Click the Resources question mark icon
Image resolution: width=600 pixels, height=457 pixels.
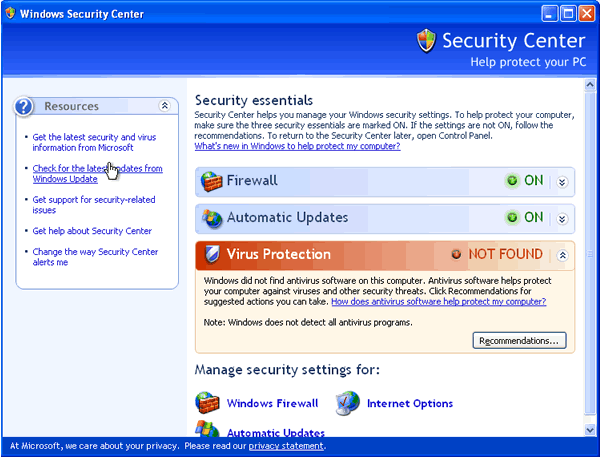[24, 106]
